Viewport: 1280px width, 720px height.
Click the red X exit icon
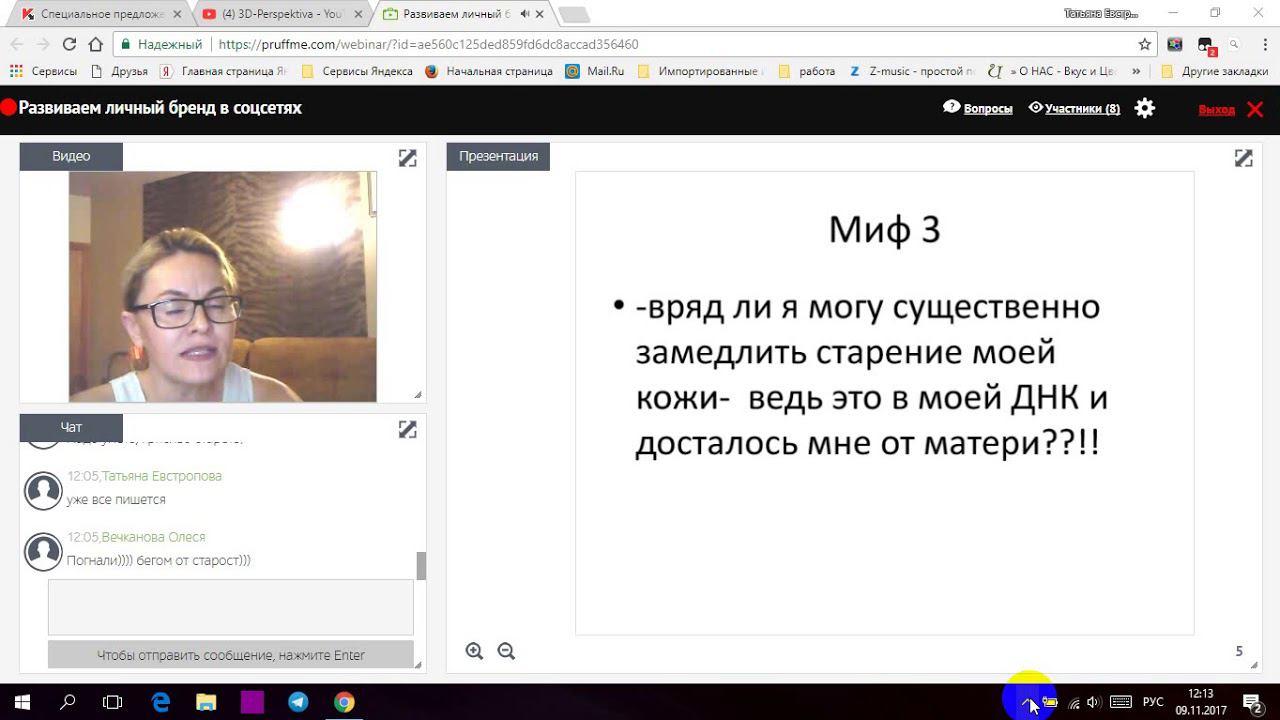[x=1255, y=109]
